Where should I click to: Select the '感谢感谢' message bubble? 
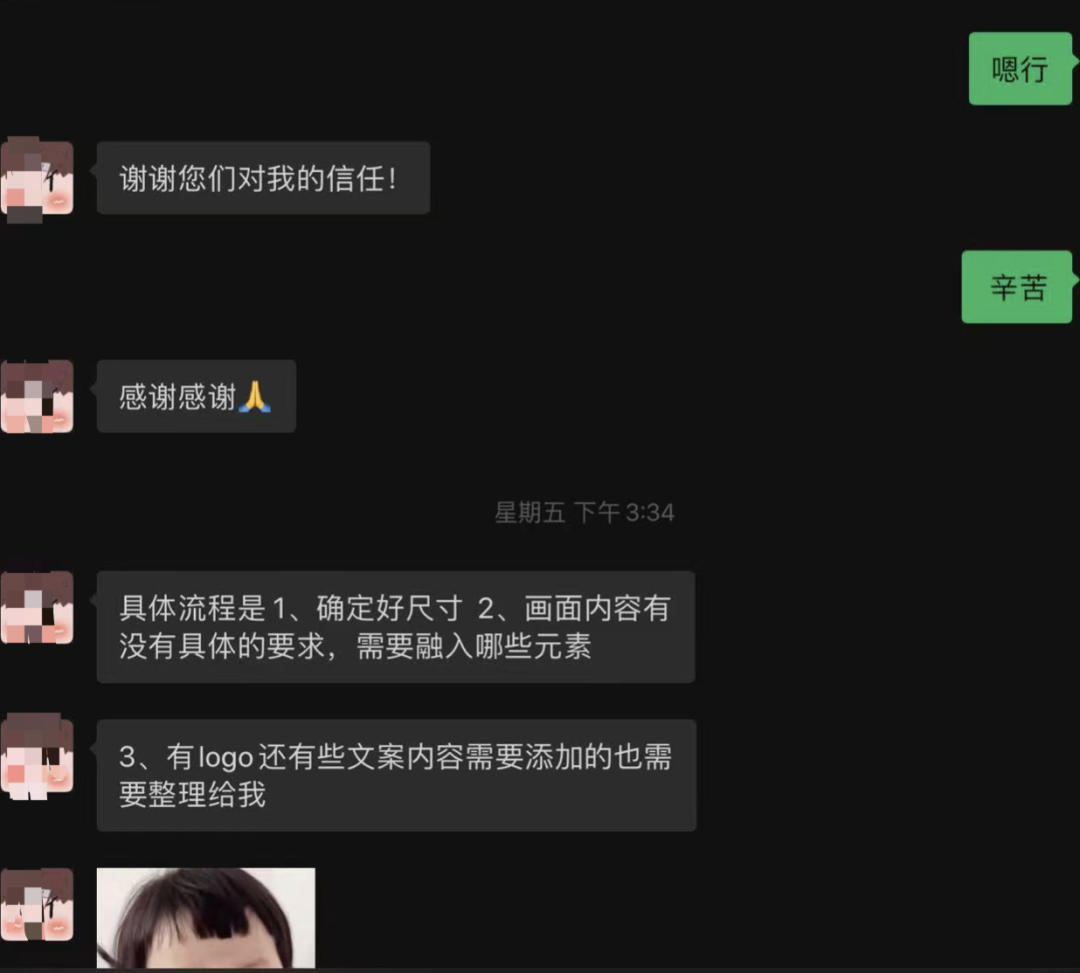pyautogui.click(x=196, y=397)
